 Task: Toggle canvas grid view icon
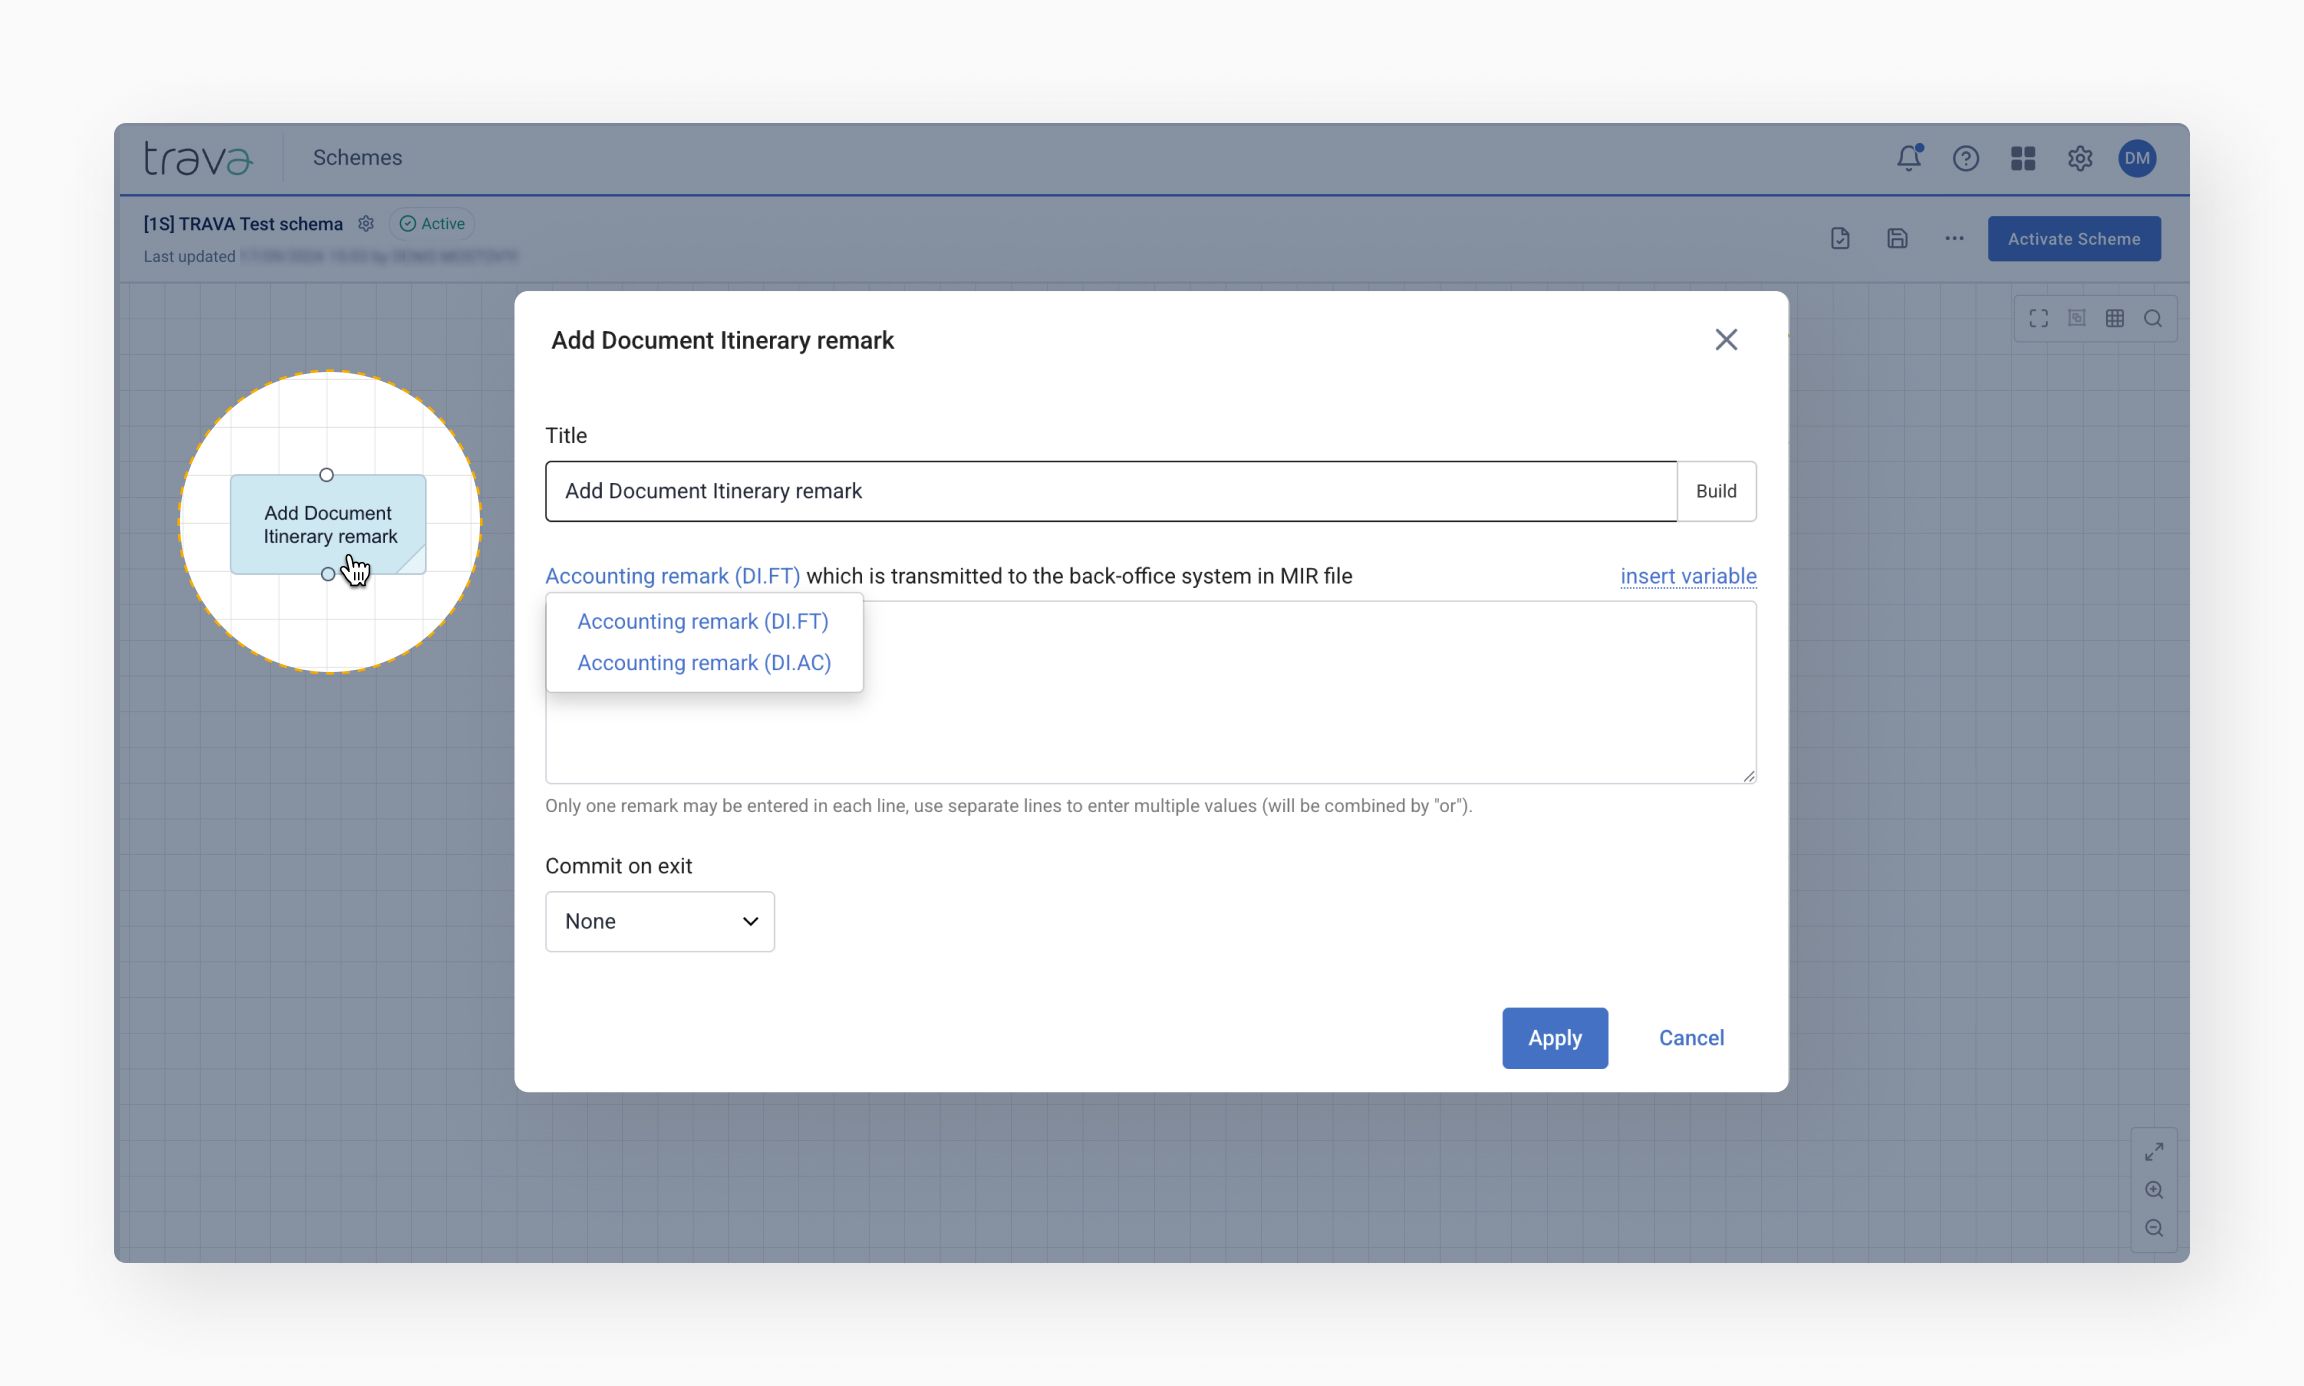pos(2115,318)
